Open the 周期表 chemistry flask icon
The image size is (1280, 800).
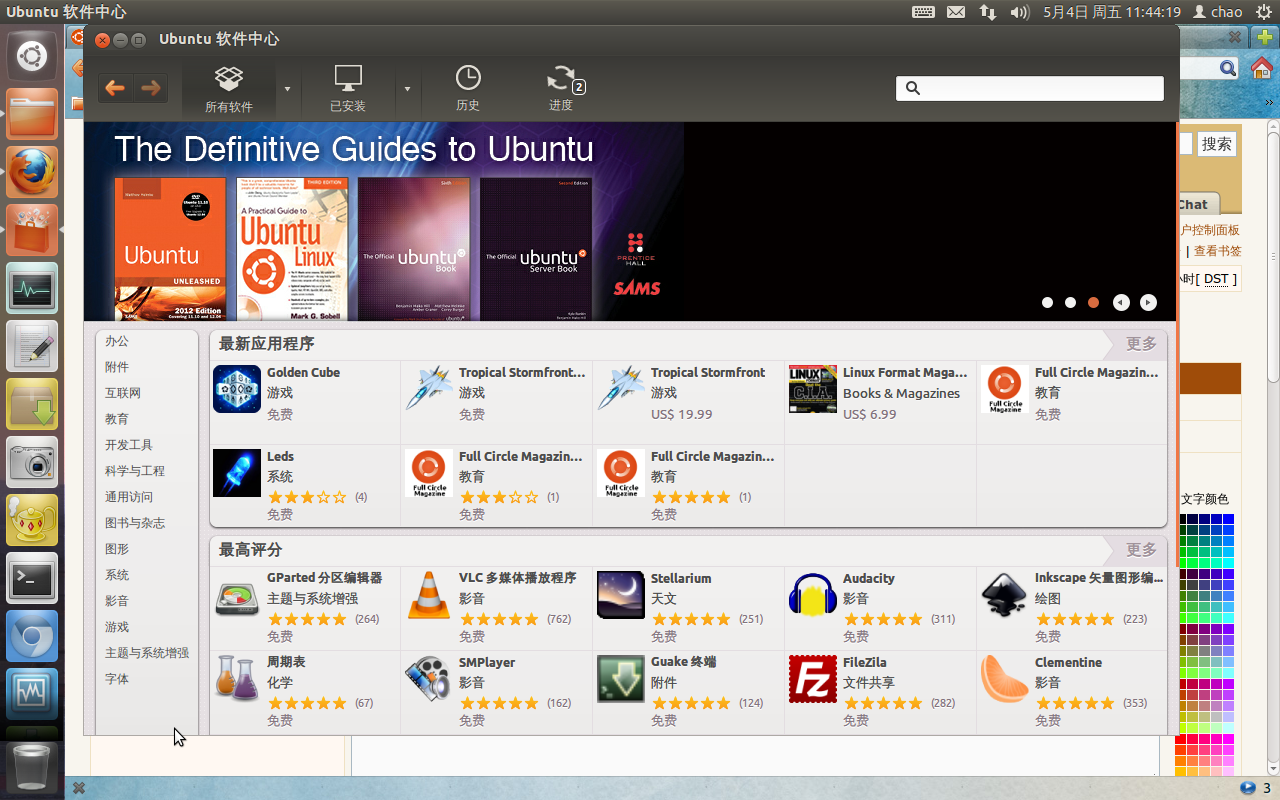coord(237,679)
